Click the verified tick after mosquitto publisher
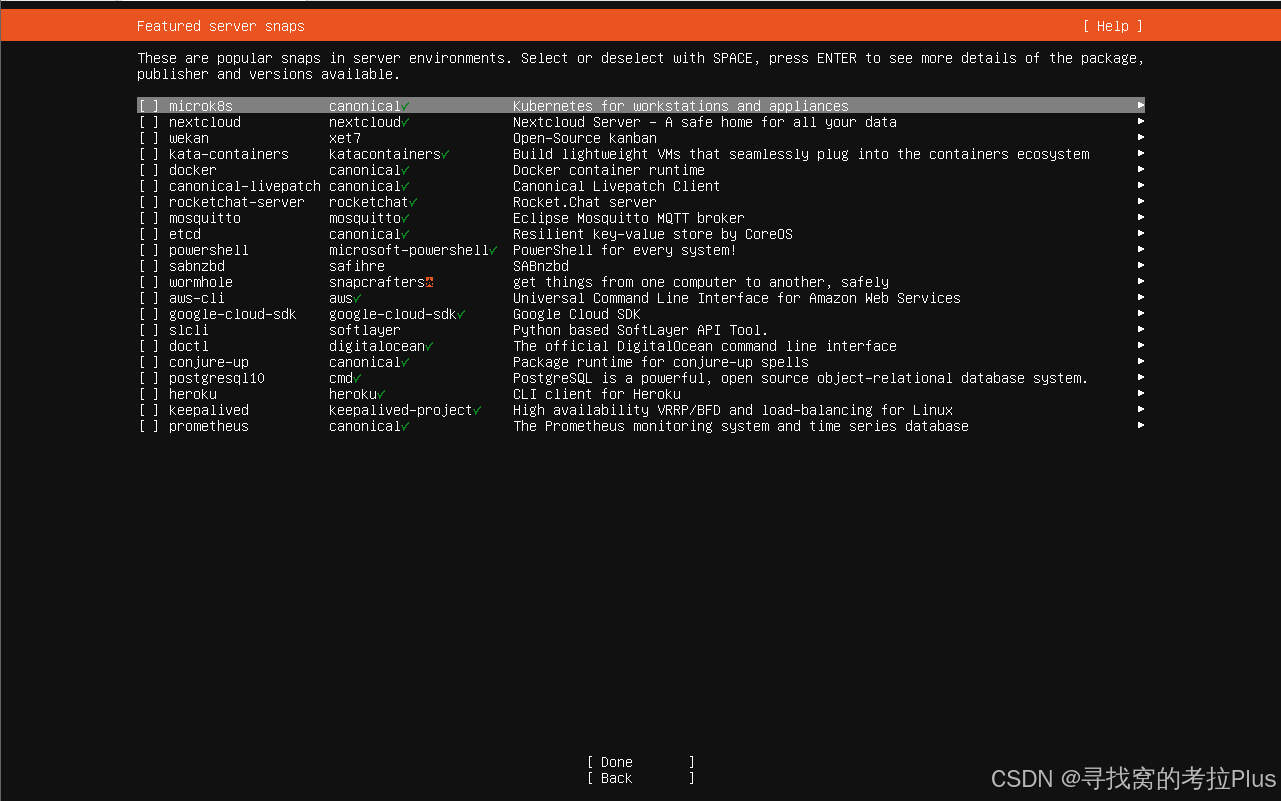The width and height of the screenshot is (1281, 801). (406, 218)
